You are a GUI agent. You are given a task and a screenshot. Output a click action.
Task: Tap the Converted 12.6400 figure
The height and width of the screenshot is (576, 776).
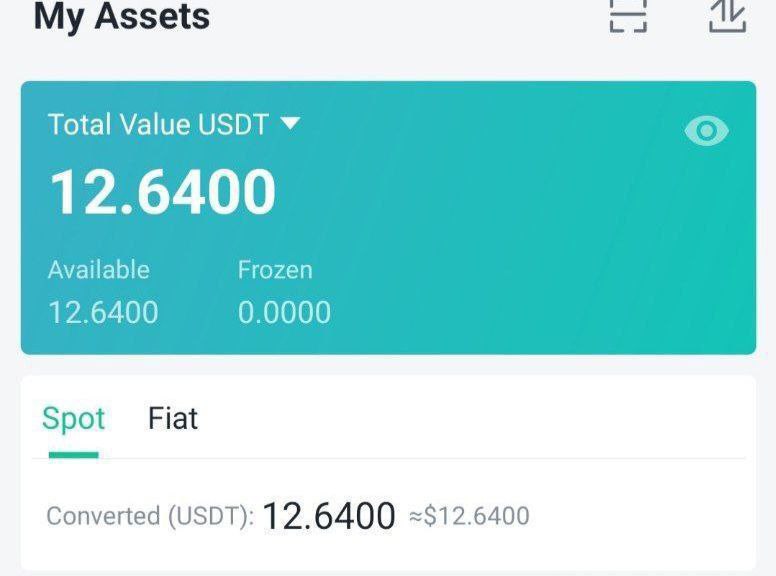tap(329, 516)
